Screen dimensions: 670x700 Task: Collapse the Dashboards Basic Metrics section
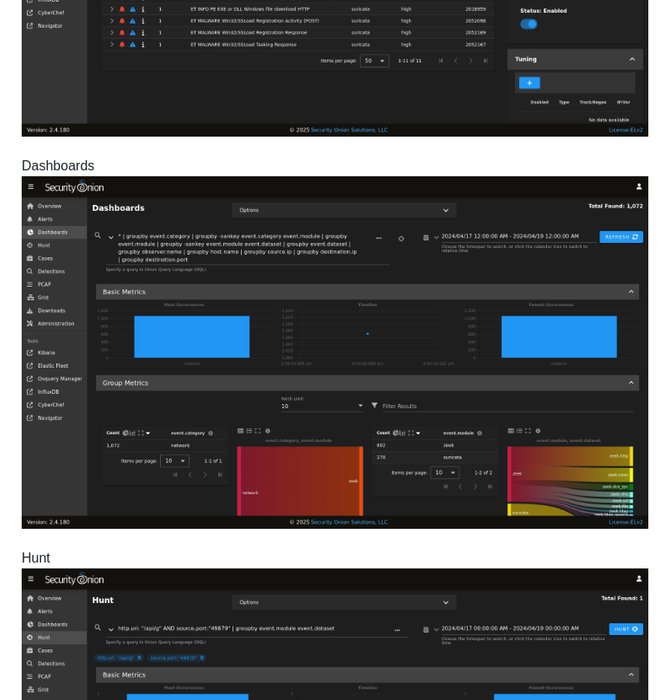631,292
